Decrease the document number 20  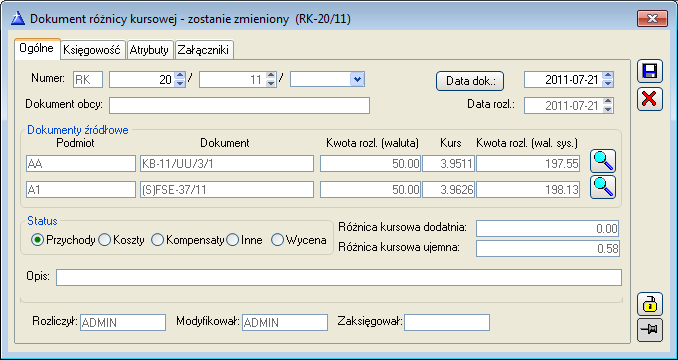(179, 83)
